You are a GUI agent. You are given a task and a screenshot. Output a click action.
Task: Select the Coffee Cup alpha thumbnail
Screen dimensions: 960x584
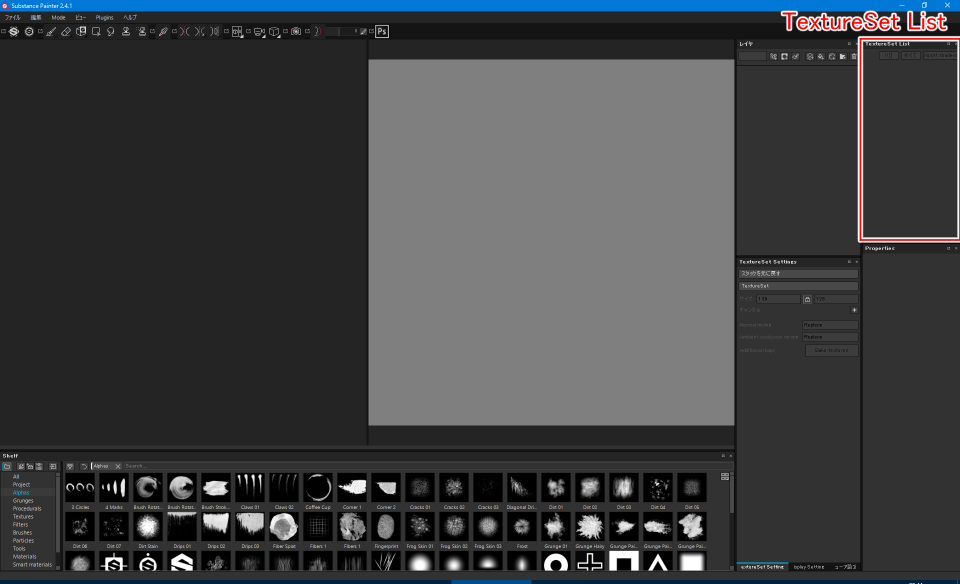tap(318, 488)
